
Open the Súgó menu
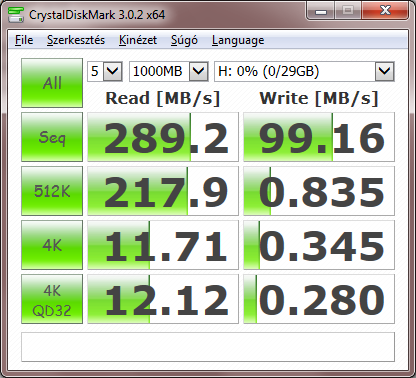pyautogui.click(x=184, y=40)
